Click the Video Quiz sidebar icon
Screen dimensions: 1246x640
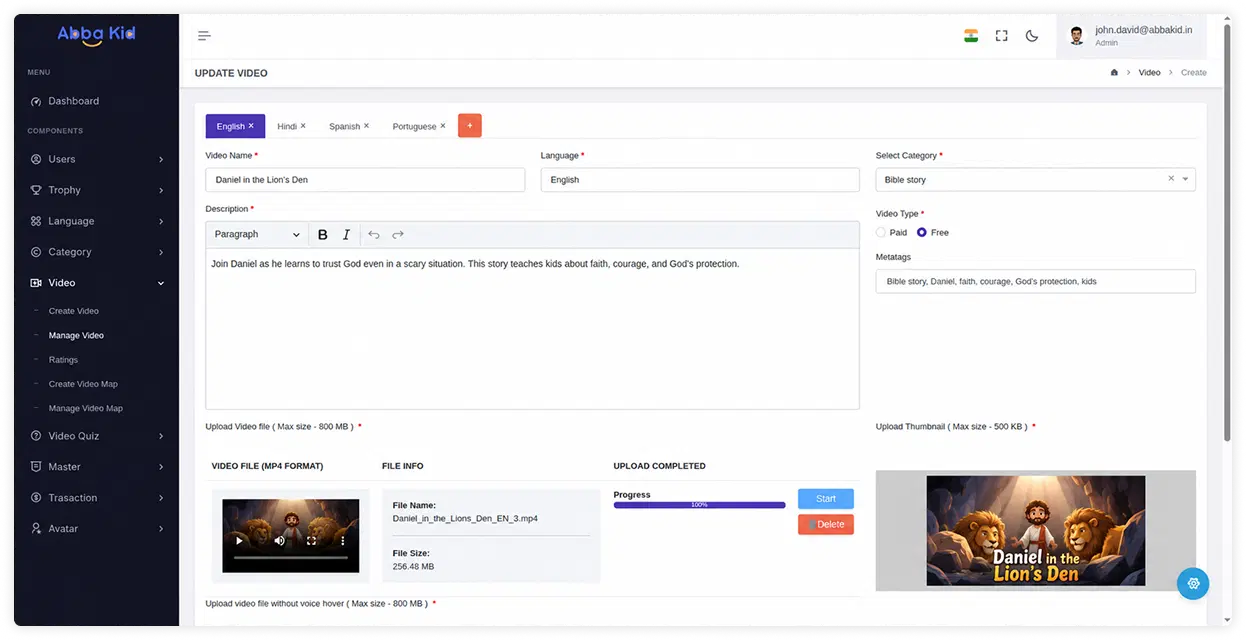37,436
